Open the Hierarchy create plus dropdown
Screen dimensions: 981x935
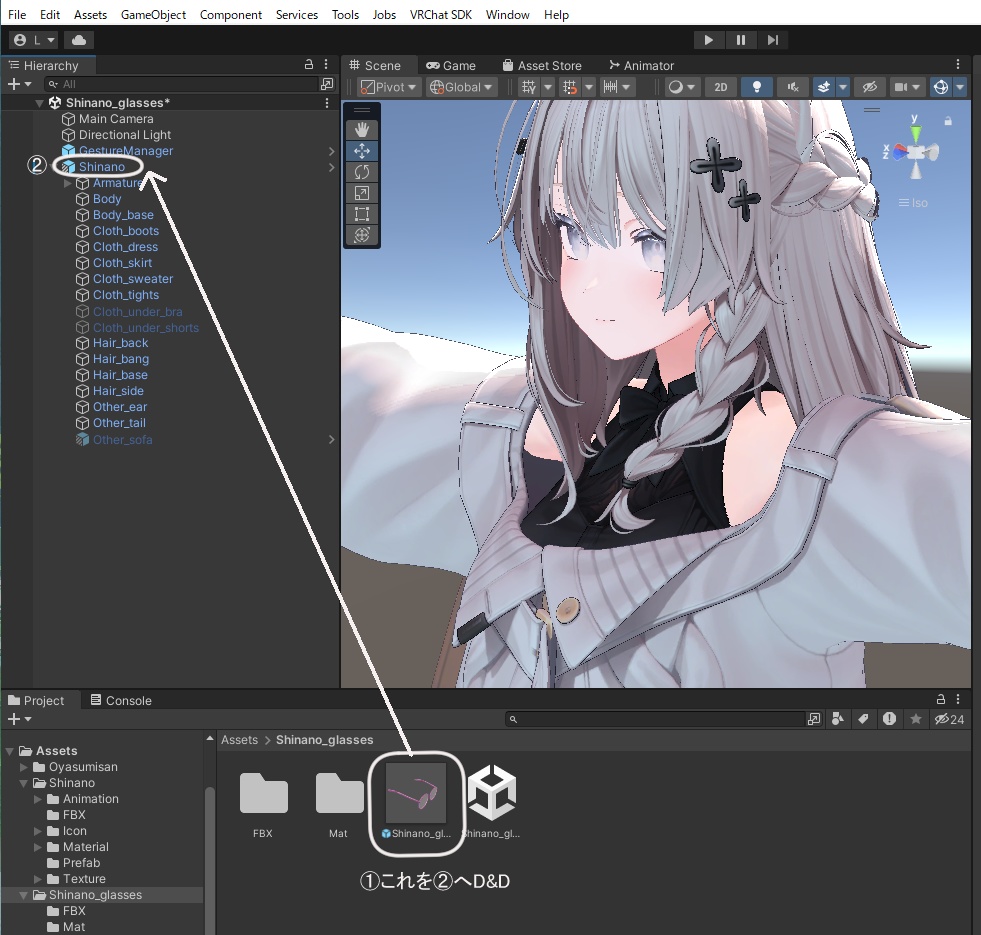(x=19, y=84)
